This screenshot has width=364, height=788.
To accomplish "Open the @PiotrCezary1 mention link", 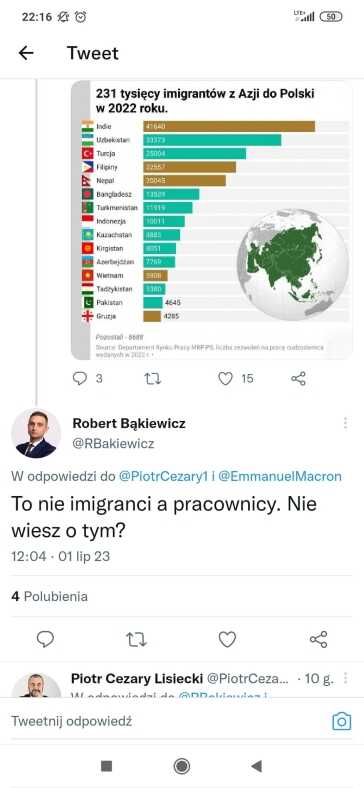I will (x=163, y=476).
